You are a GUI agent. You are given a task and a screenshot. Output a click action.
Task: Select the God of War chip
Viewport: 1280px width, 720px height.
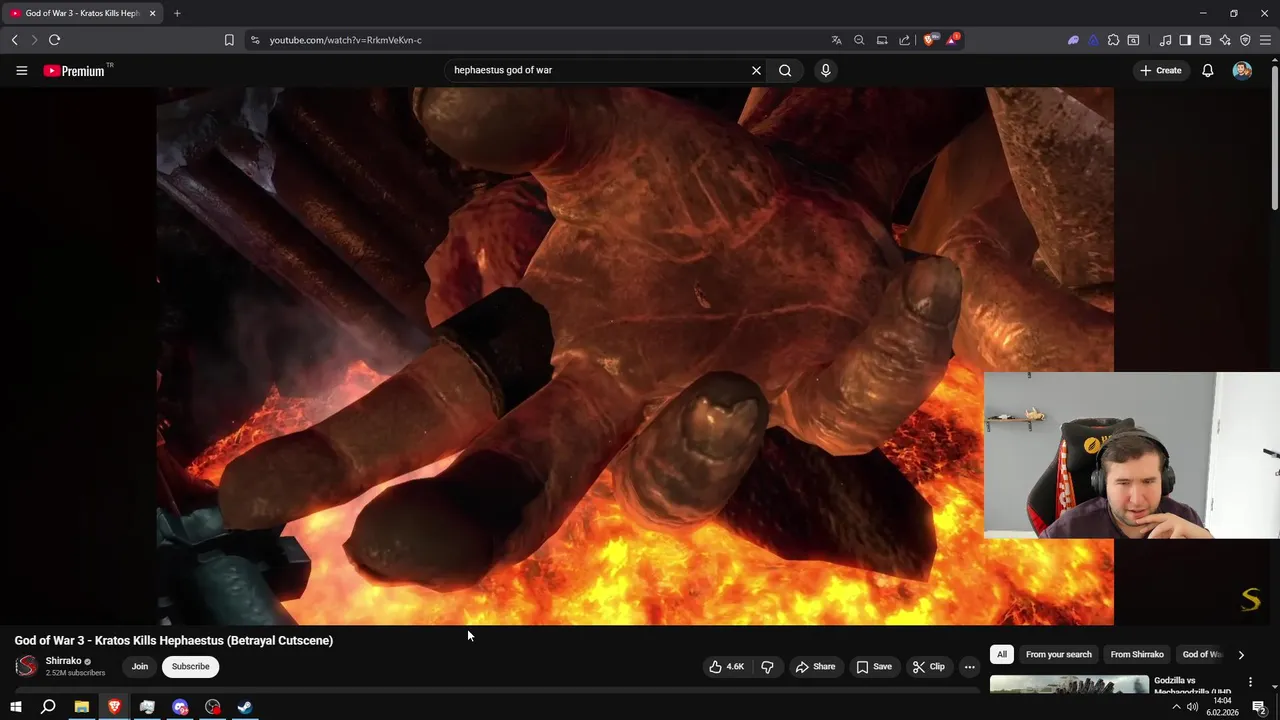(x=1202, y=654)
